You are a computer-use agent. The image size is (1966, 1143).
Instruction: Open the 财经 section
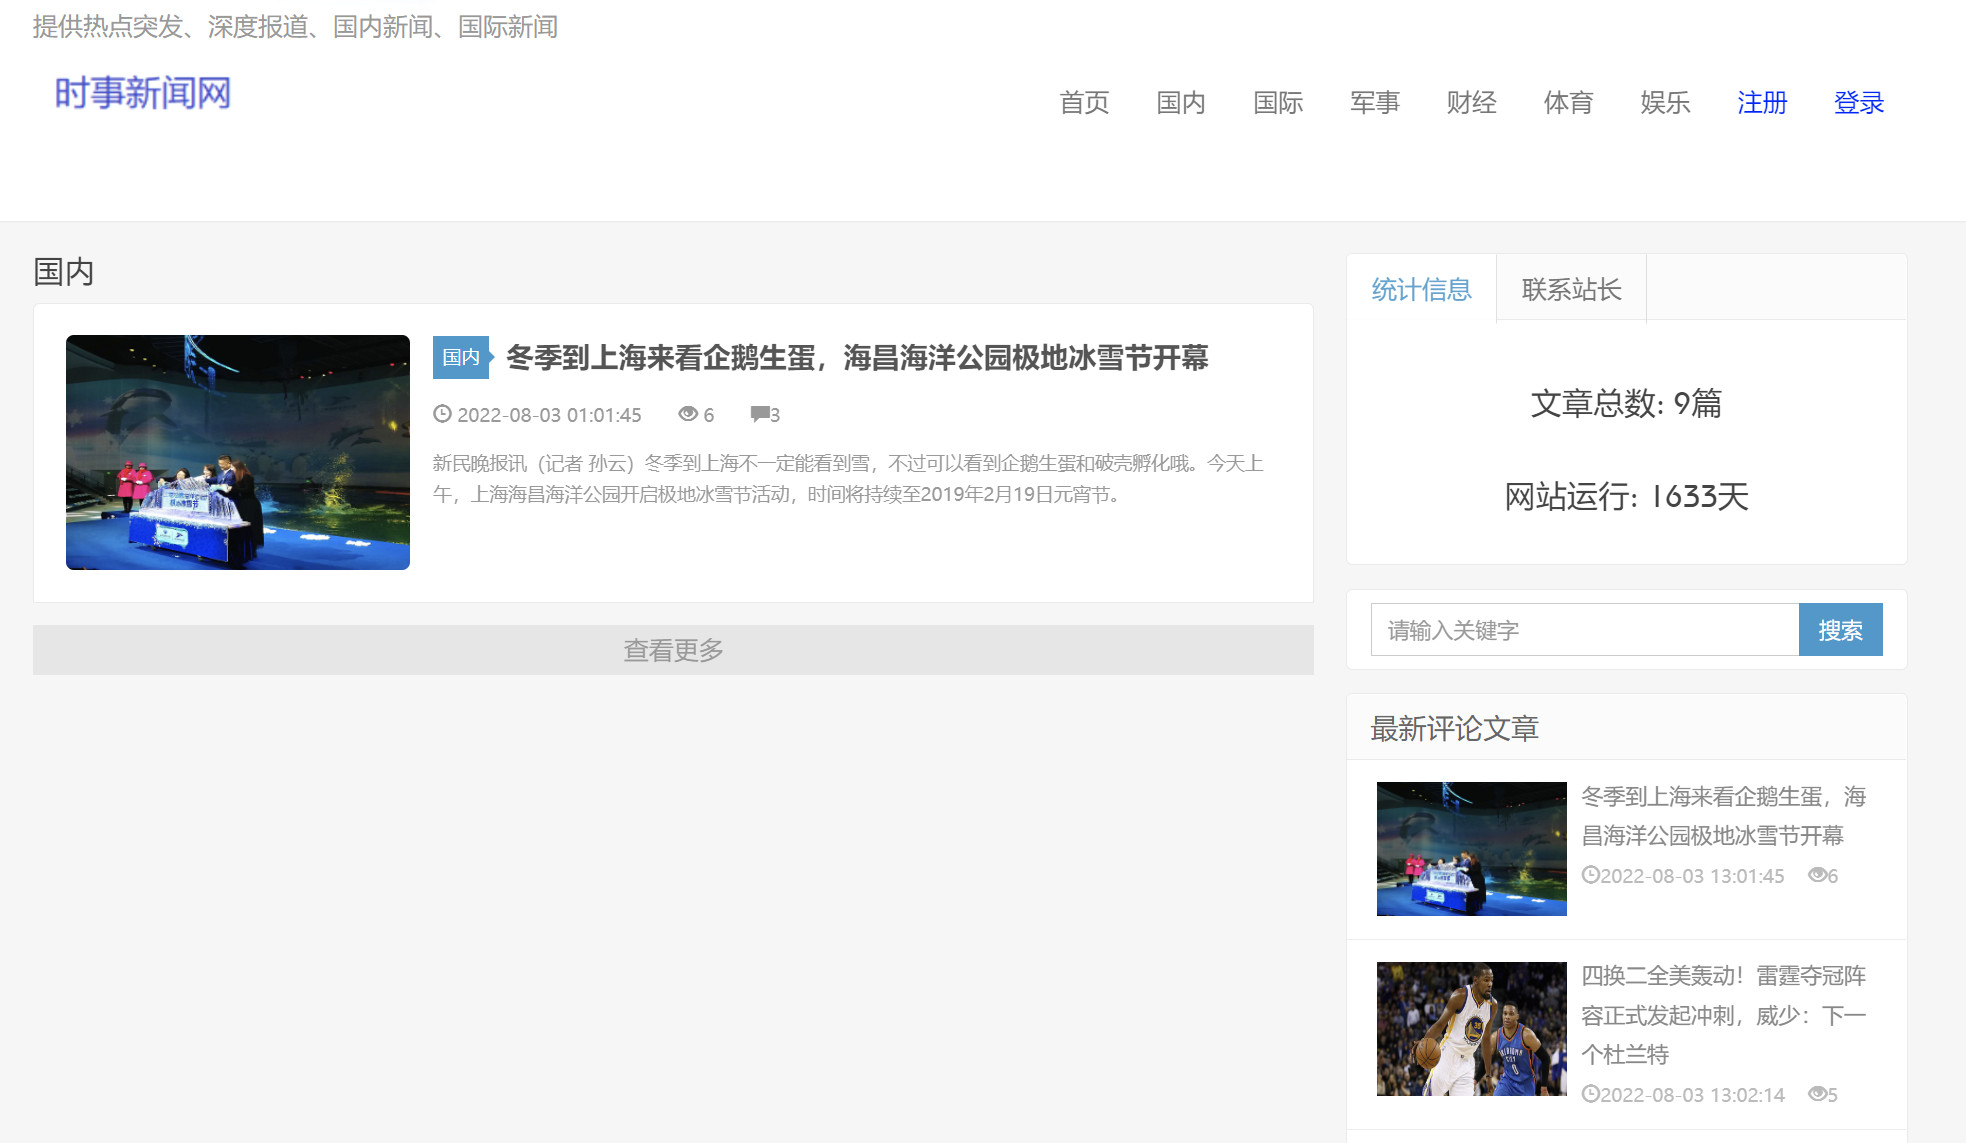tap(1472, 102)
